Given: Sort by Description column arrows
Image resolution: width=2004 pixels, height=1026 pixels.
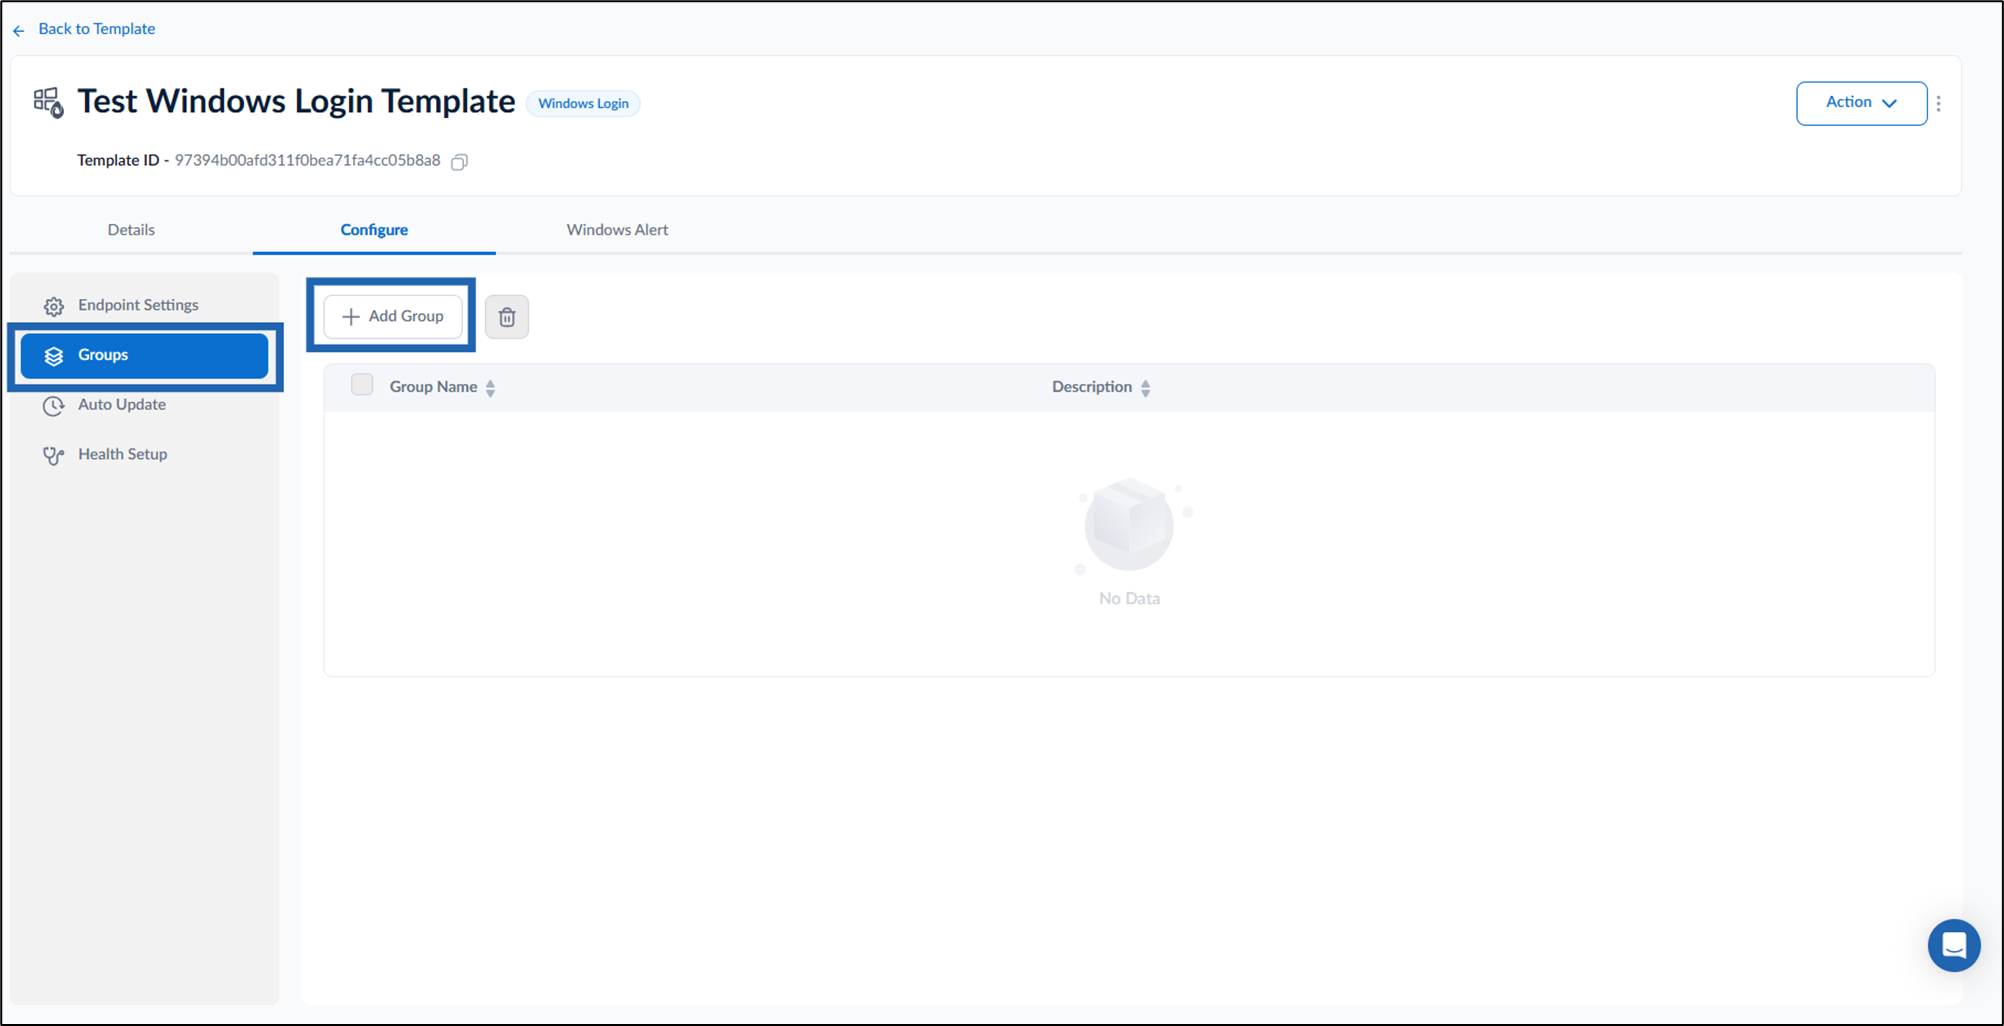Looking at the screenshot, I should tap(1145, 388).
